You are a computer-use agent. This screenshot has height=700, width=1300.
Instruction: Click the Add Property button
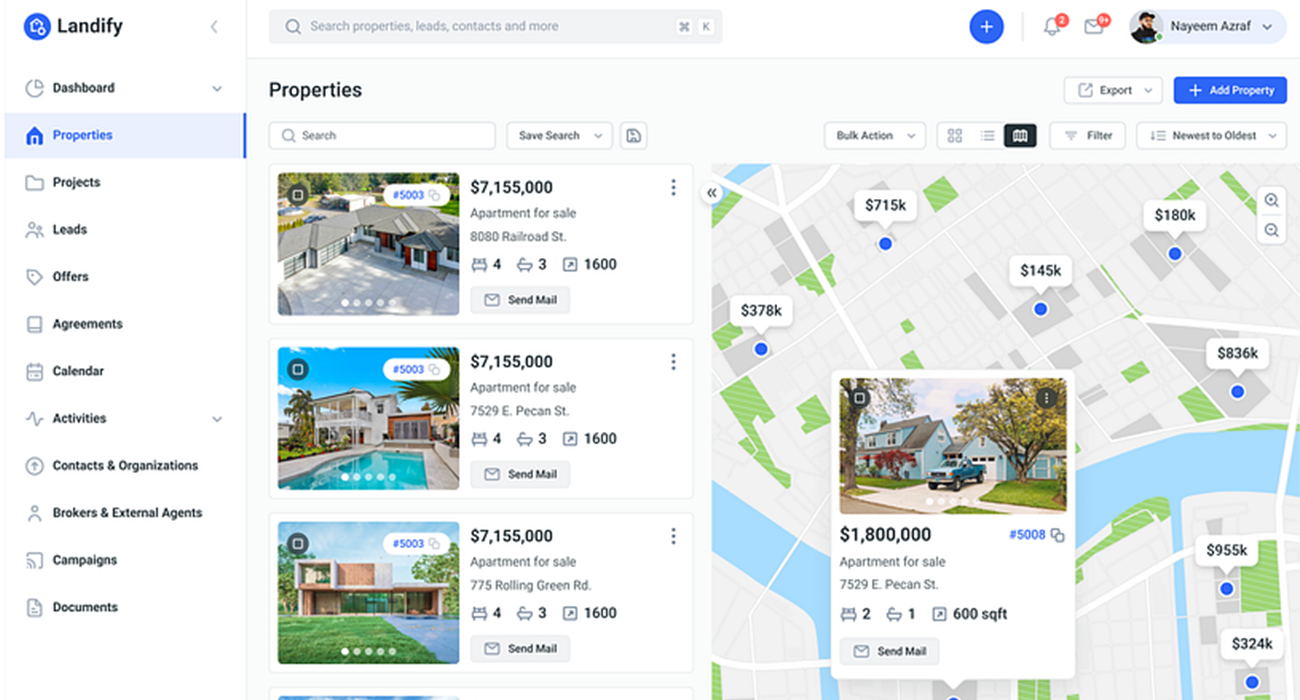pyautogui.click(x=1230, y=90)
